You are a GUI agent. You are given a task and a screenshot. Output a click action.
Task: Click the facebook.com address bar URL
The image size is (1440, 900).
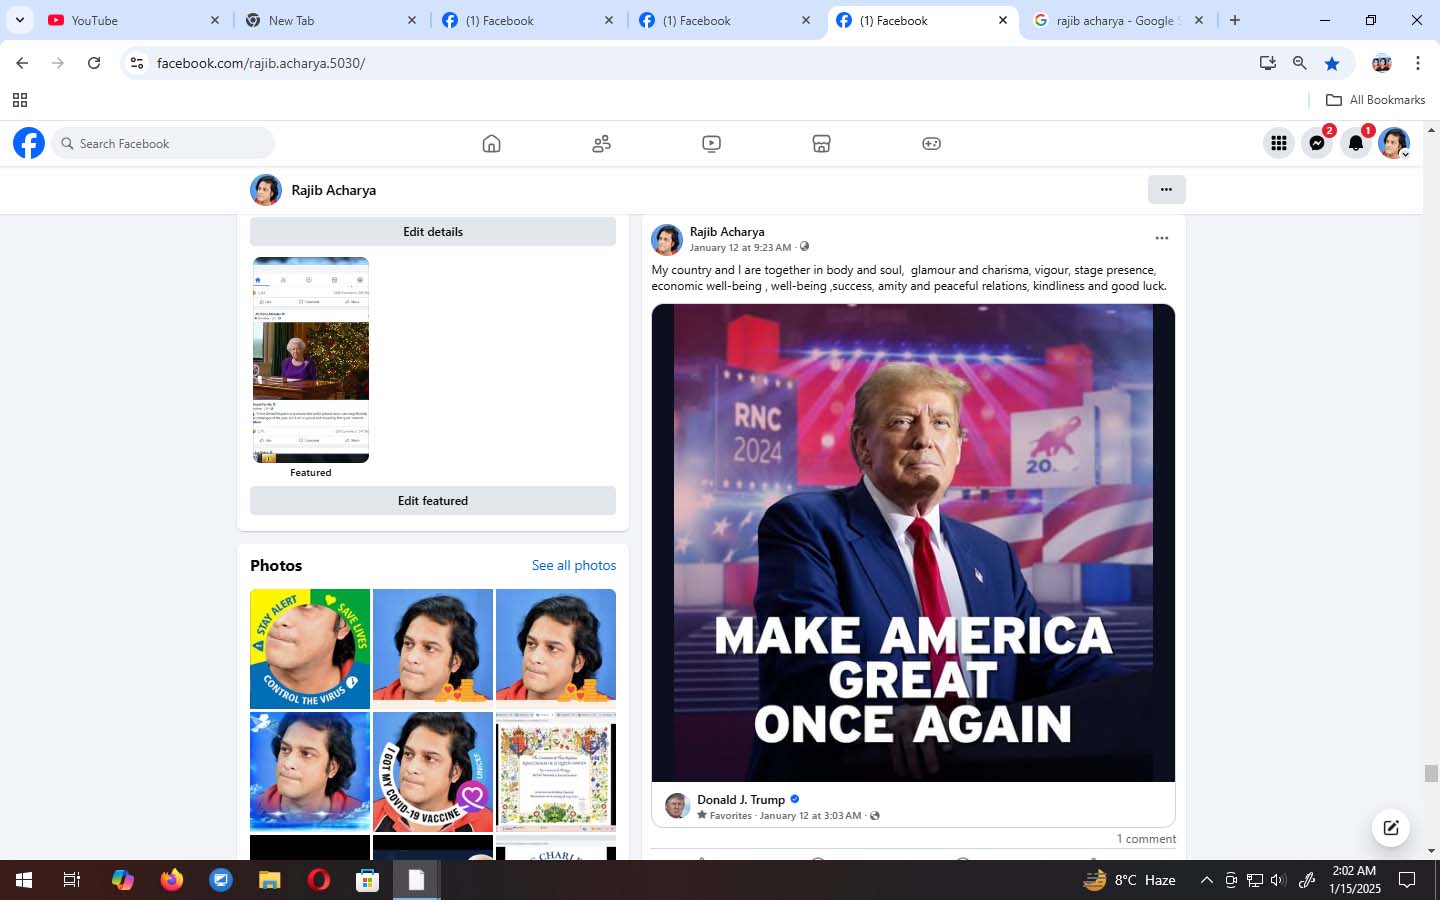pyautogui.click(x=261, y=63)
